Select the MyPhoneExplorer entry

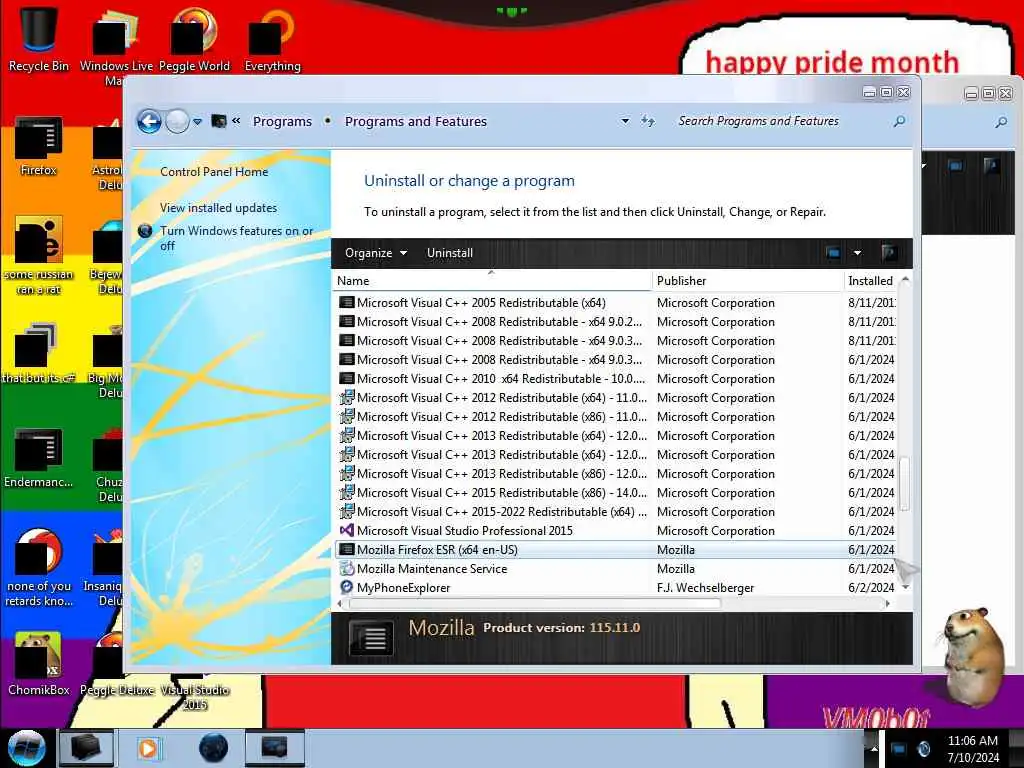[x=615, y=588]
